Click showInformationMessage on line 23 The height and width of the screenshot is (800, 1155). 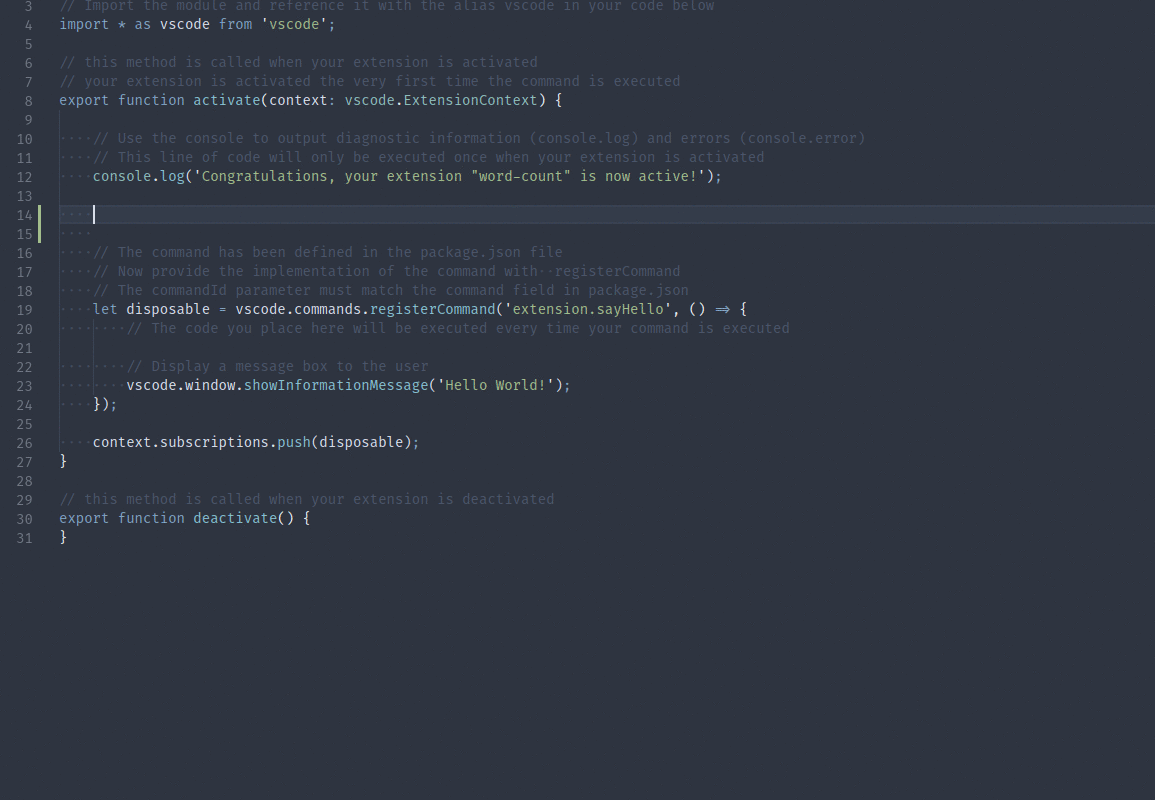tap(335, 385)
